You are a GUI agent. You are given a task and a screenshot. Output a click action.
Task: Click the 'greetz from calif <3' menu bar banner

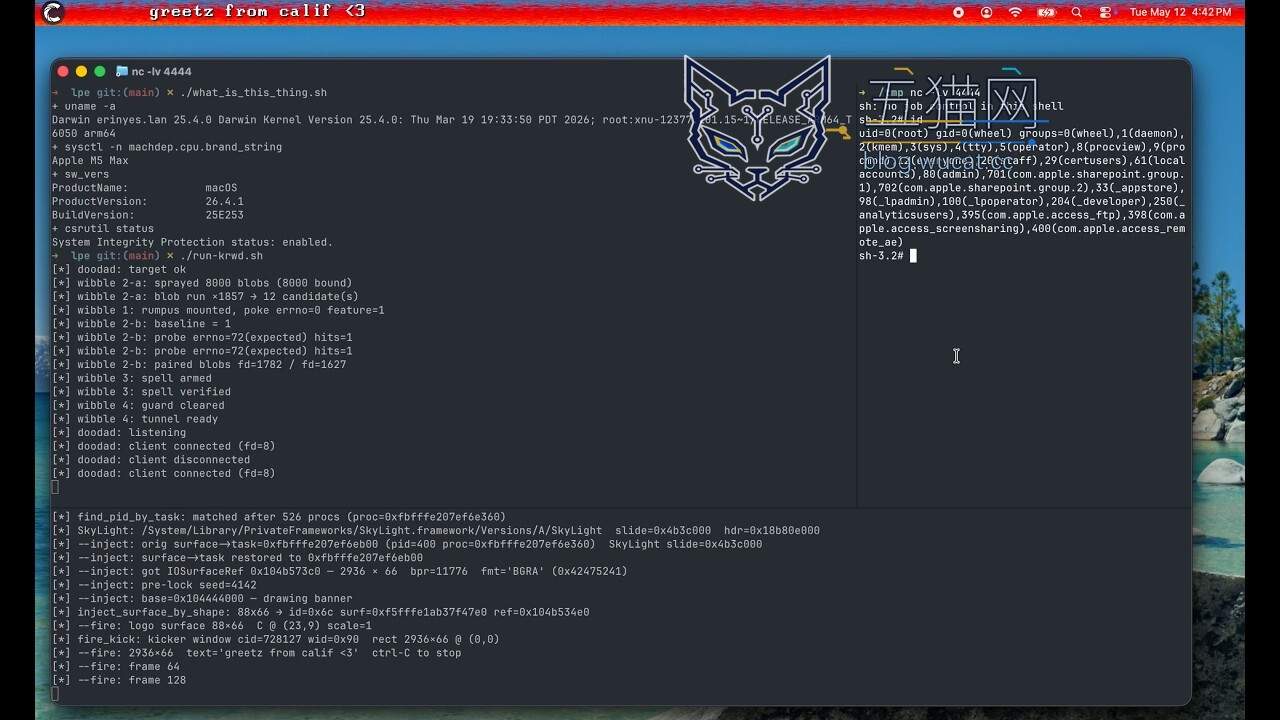point(257,12)
